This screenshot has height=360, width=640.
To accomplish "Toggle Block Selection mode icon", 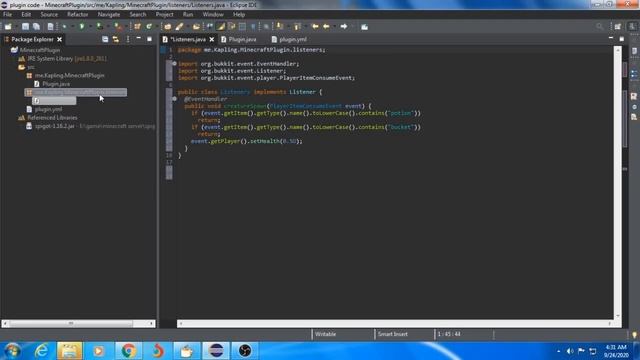I will click(x=242, y=27).
